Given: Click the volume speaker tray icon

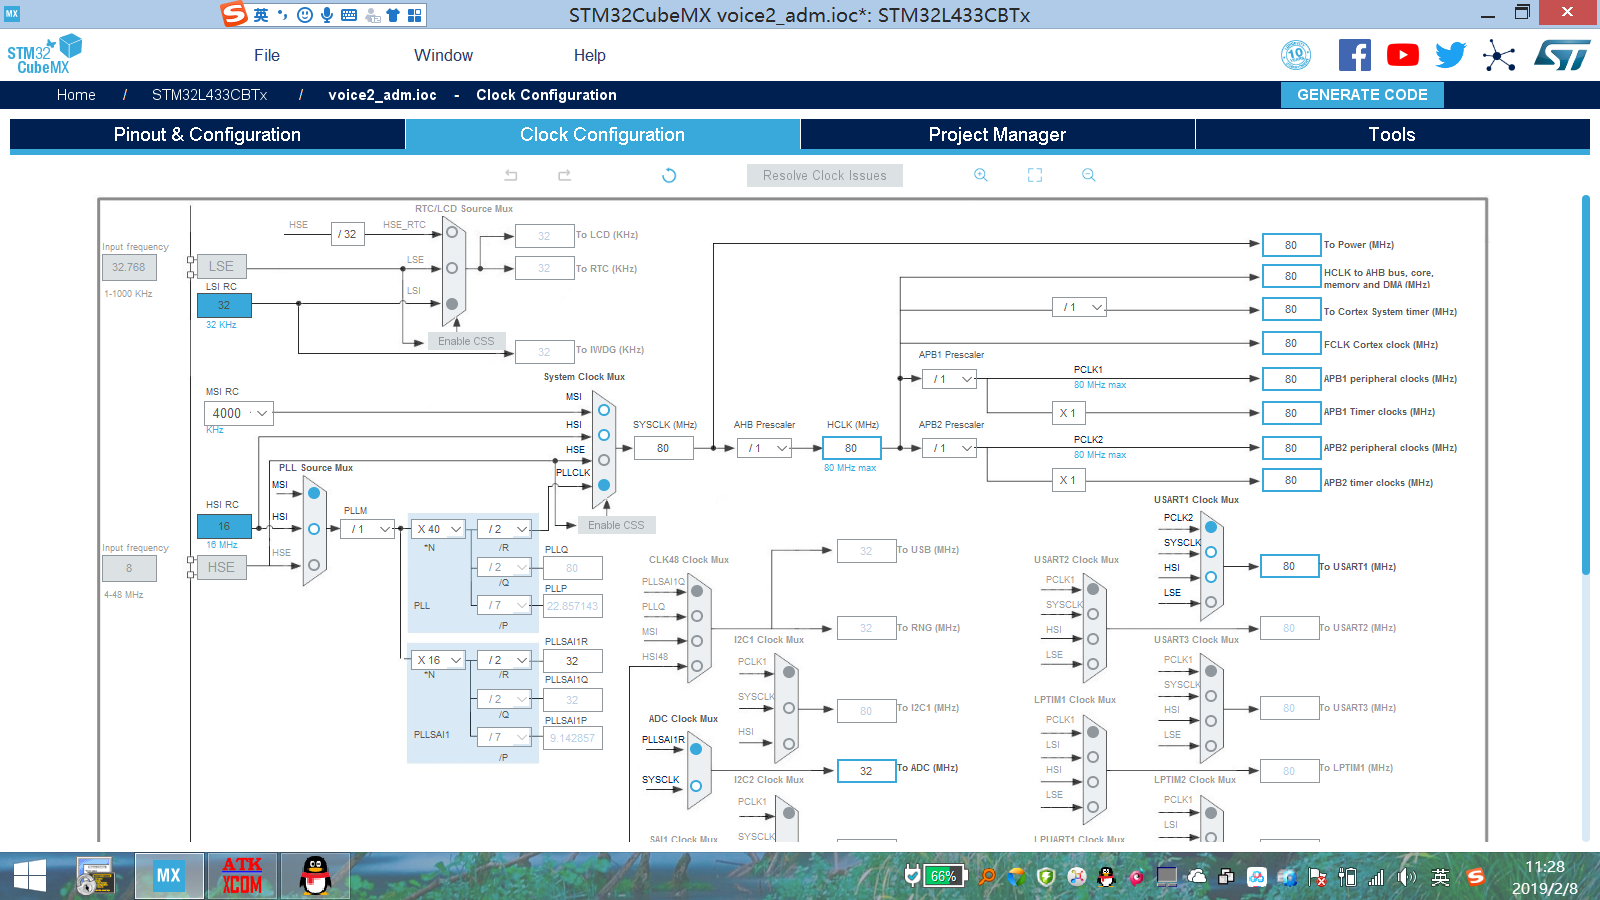Looking at the screenshot, I should 1407,877.
